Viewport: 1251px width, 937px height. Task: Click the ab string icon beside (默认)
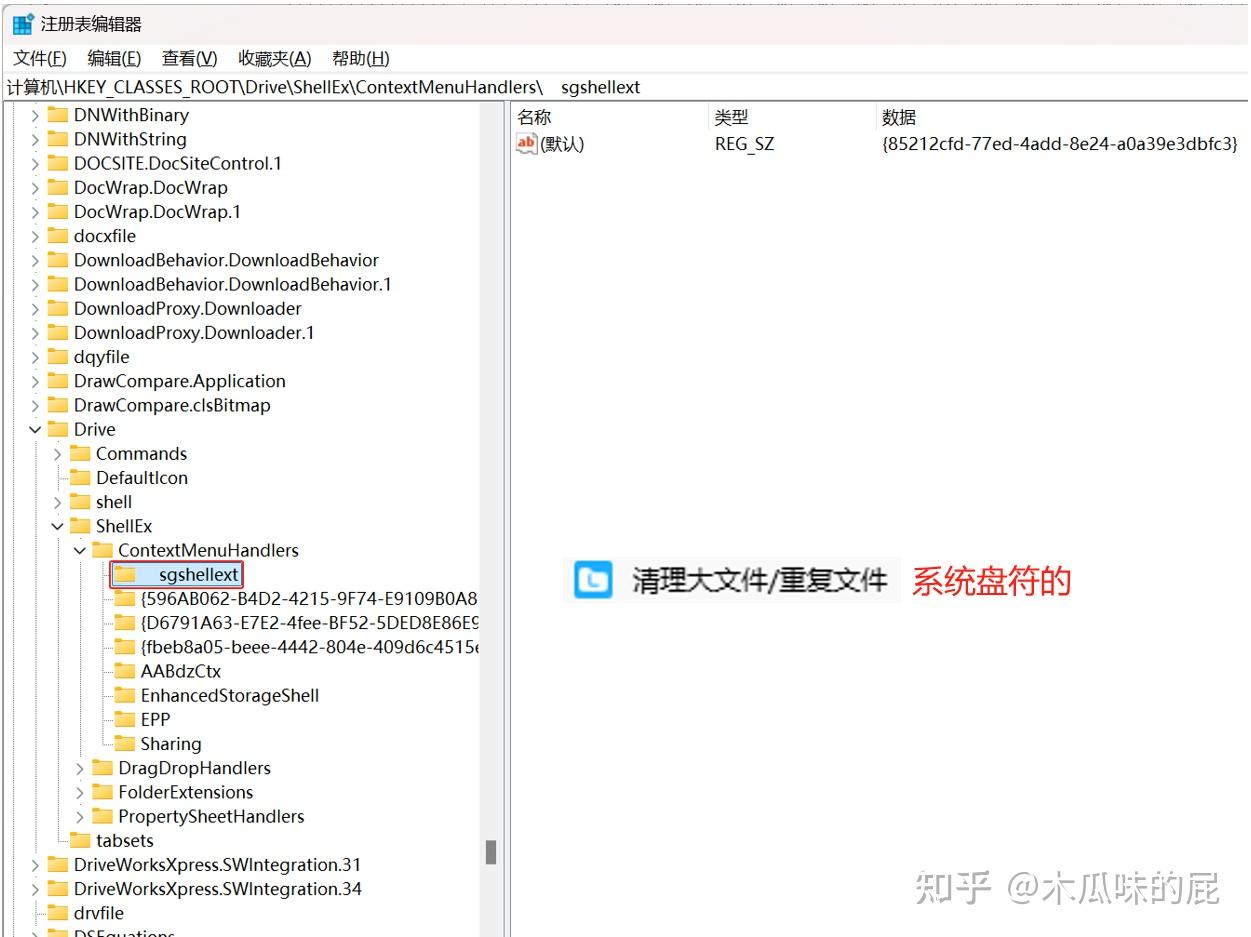pyautogui.click(x=527, y=144)
